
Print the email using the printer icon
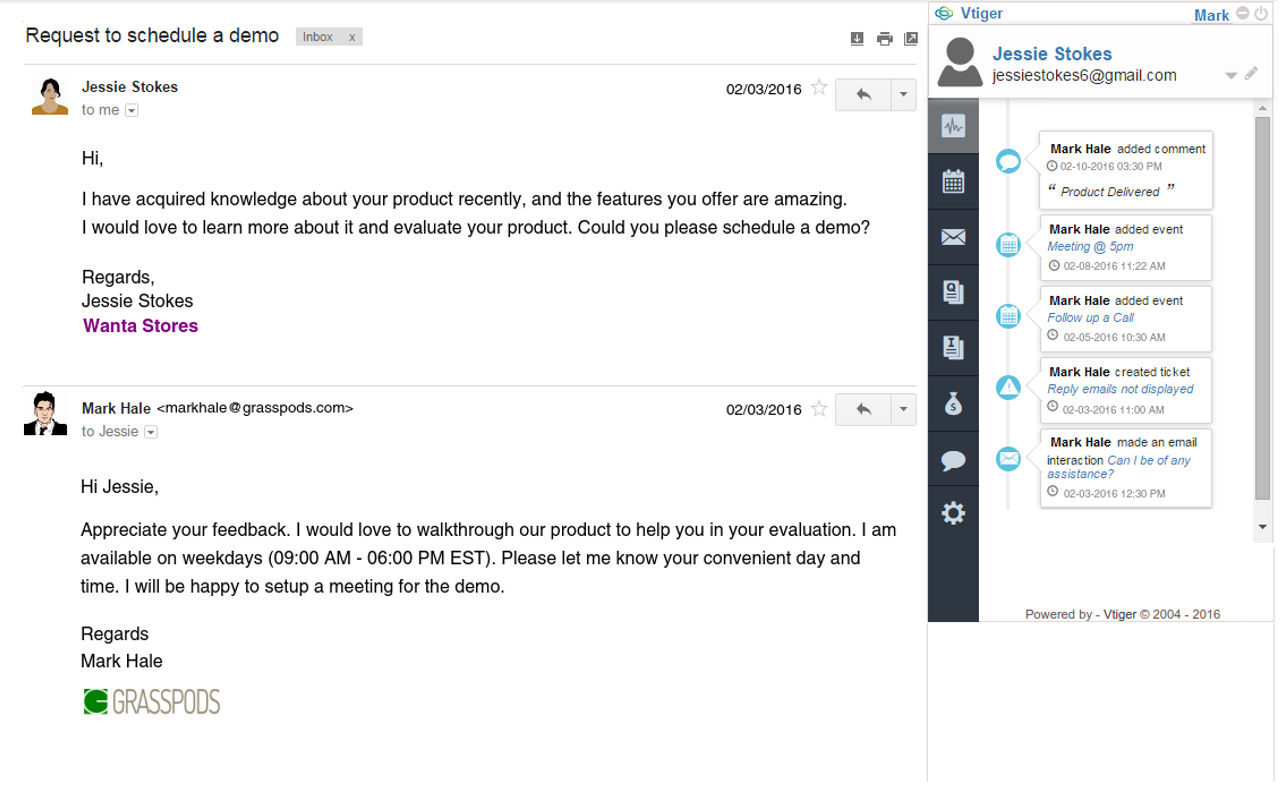pyautogui.click(x=884, y=37)
